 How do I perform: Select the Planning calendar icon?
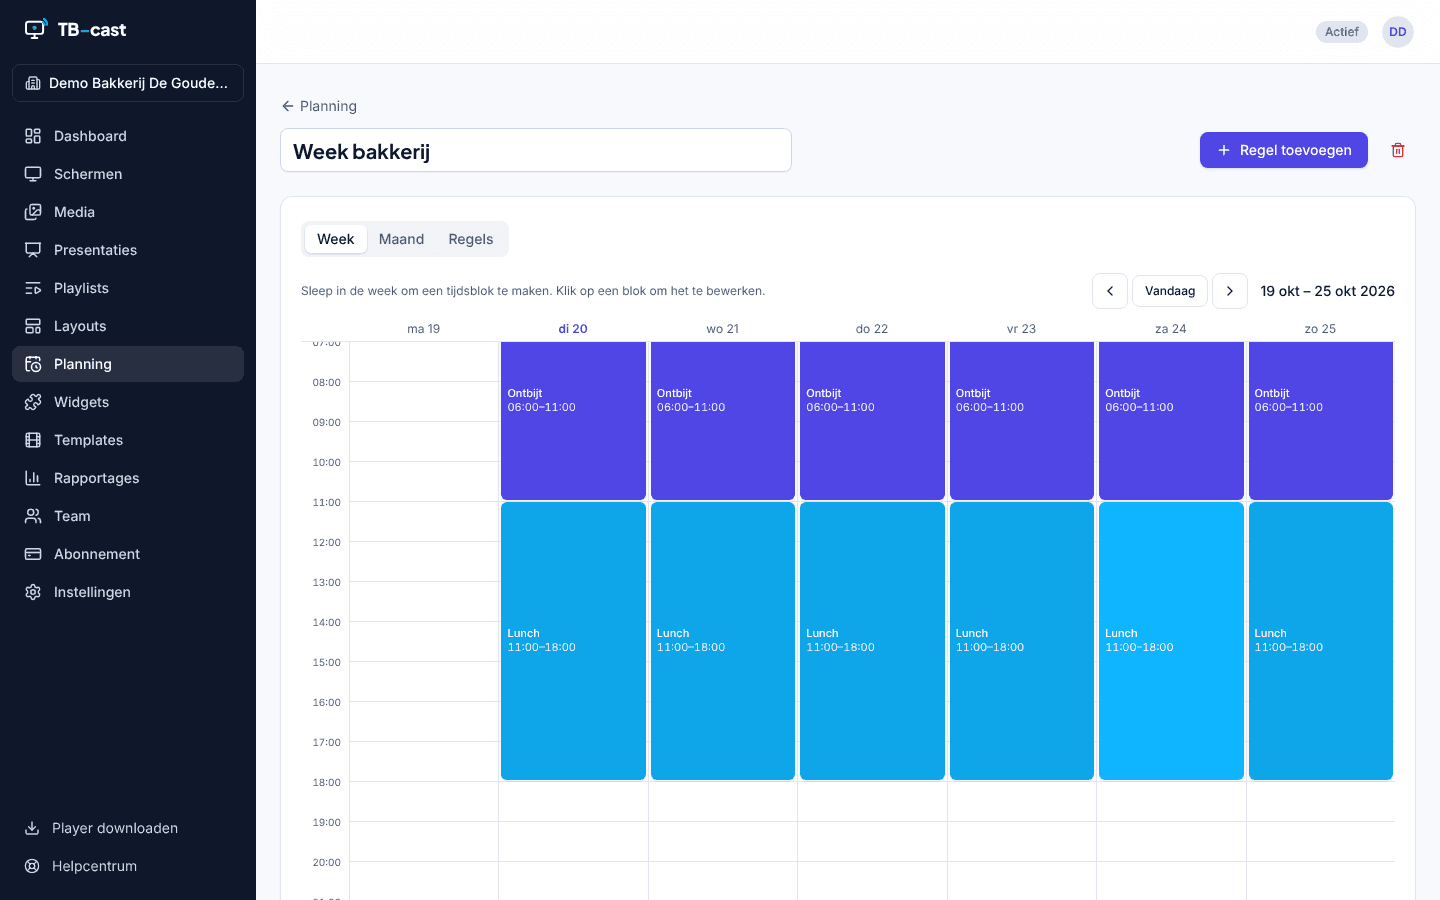(x=33, y=364)
